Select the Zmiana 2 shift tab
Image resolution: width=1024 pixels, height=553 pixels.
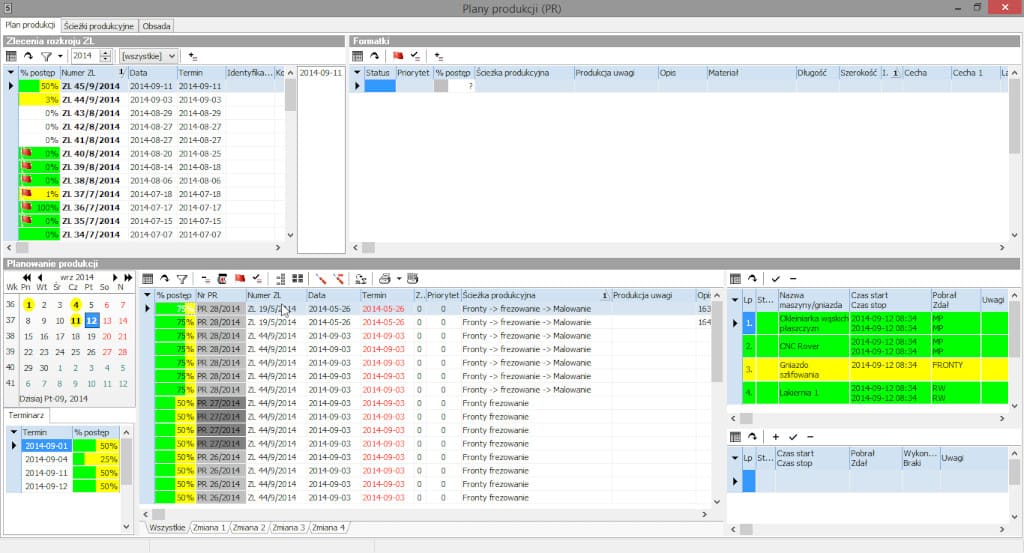tap(249, 527)
